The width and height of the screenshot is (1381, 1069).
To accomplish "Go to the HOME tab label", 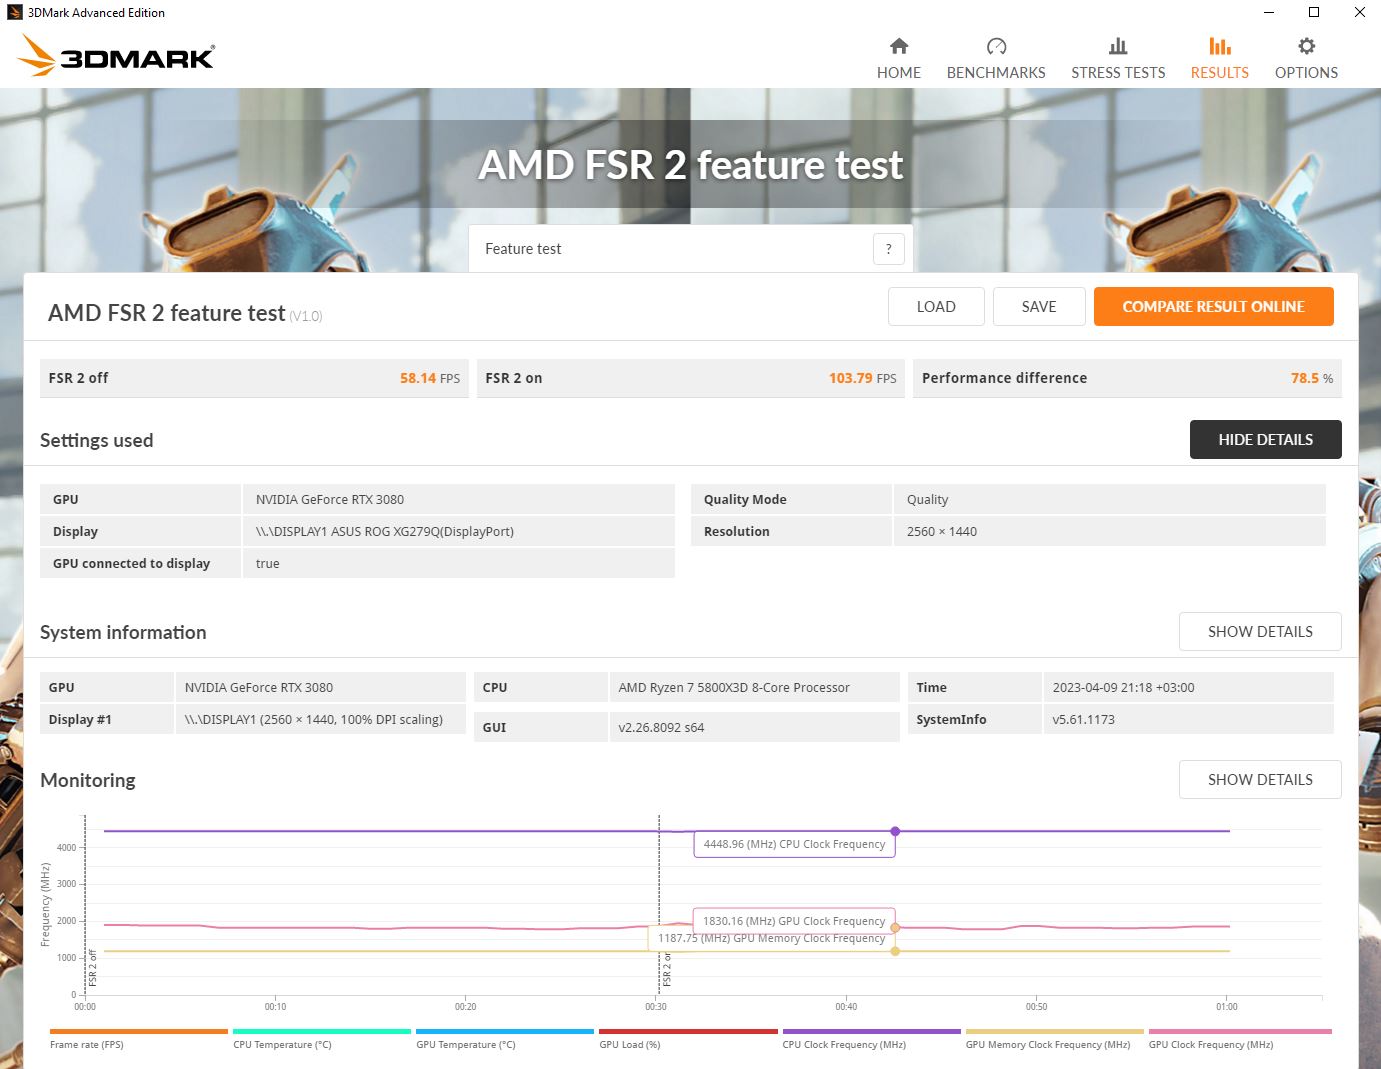I will pos(899,73).
